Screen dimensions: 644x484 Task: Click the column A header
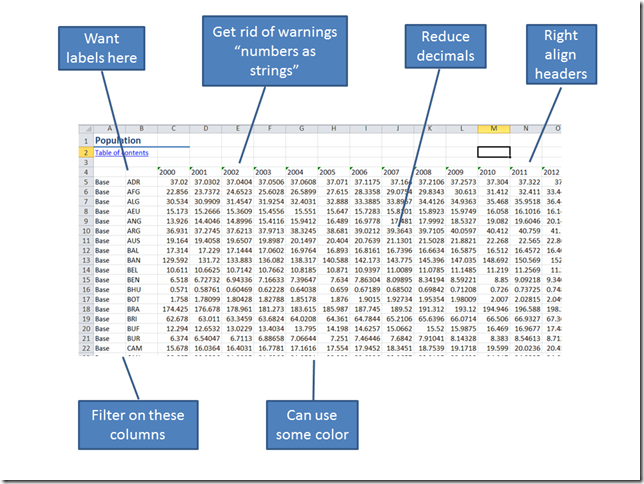tap(108, 129)
